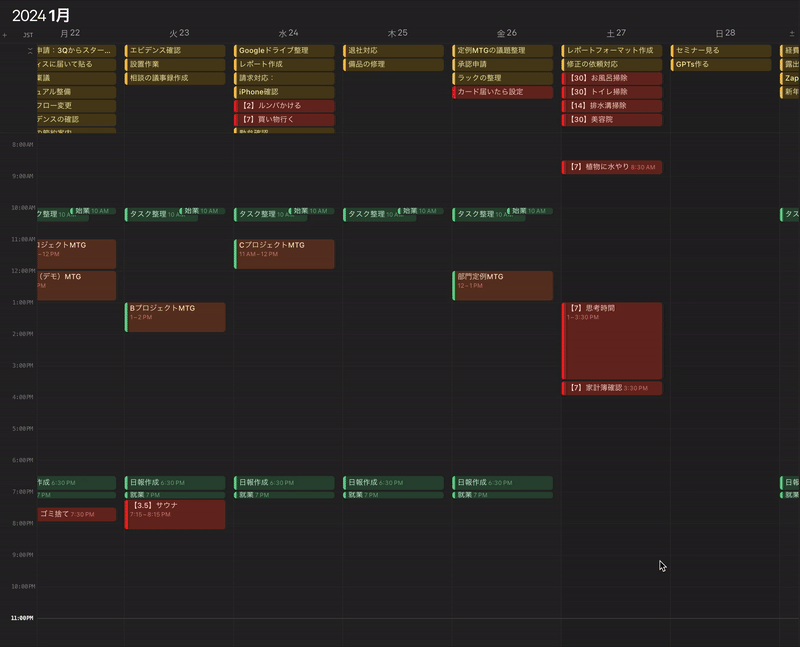Open Tuesday's 日報作成 6:30 PM event
This screenshot has height=647, width=800.
tap(175, 483)
